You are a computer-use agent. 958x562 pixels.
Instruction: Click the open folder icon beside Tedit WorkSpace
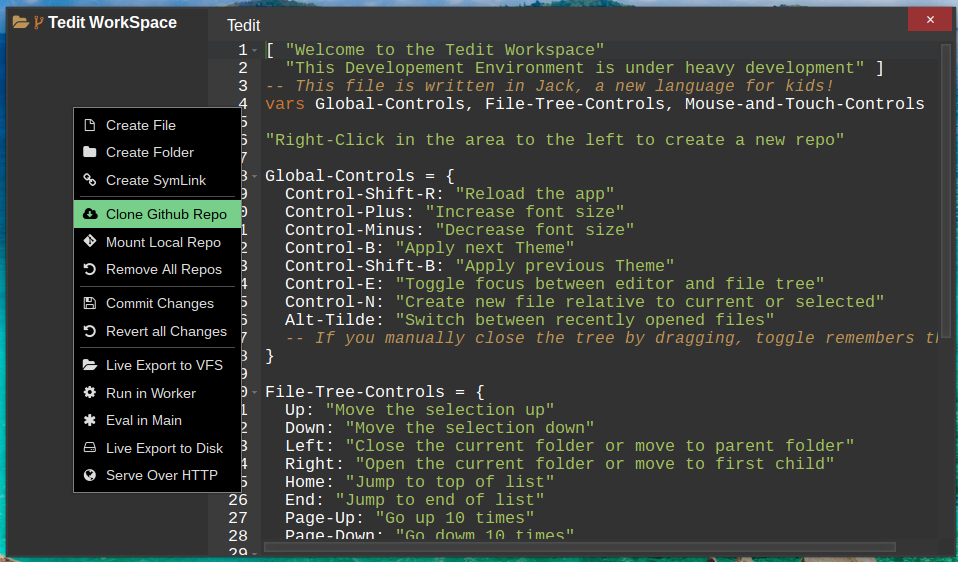click(21, 23)
